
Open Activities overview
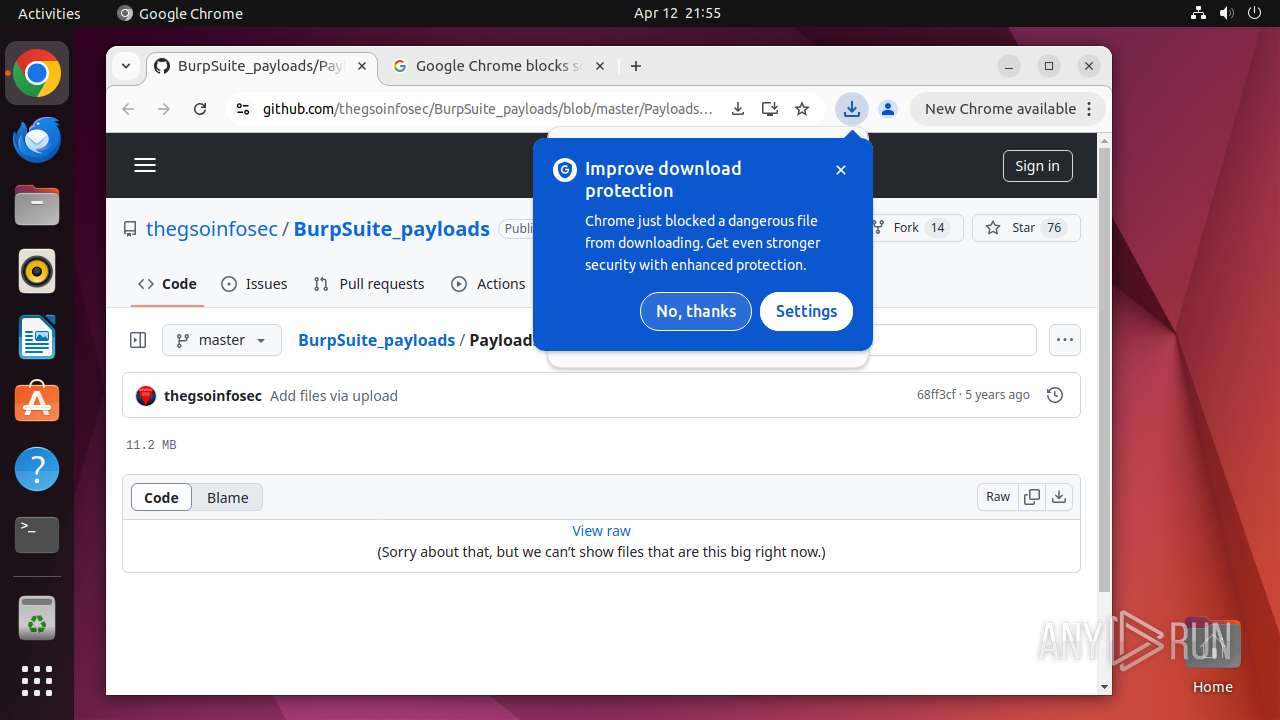[x=49, y=13]
